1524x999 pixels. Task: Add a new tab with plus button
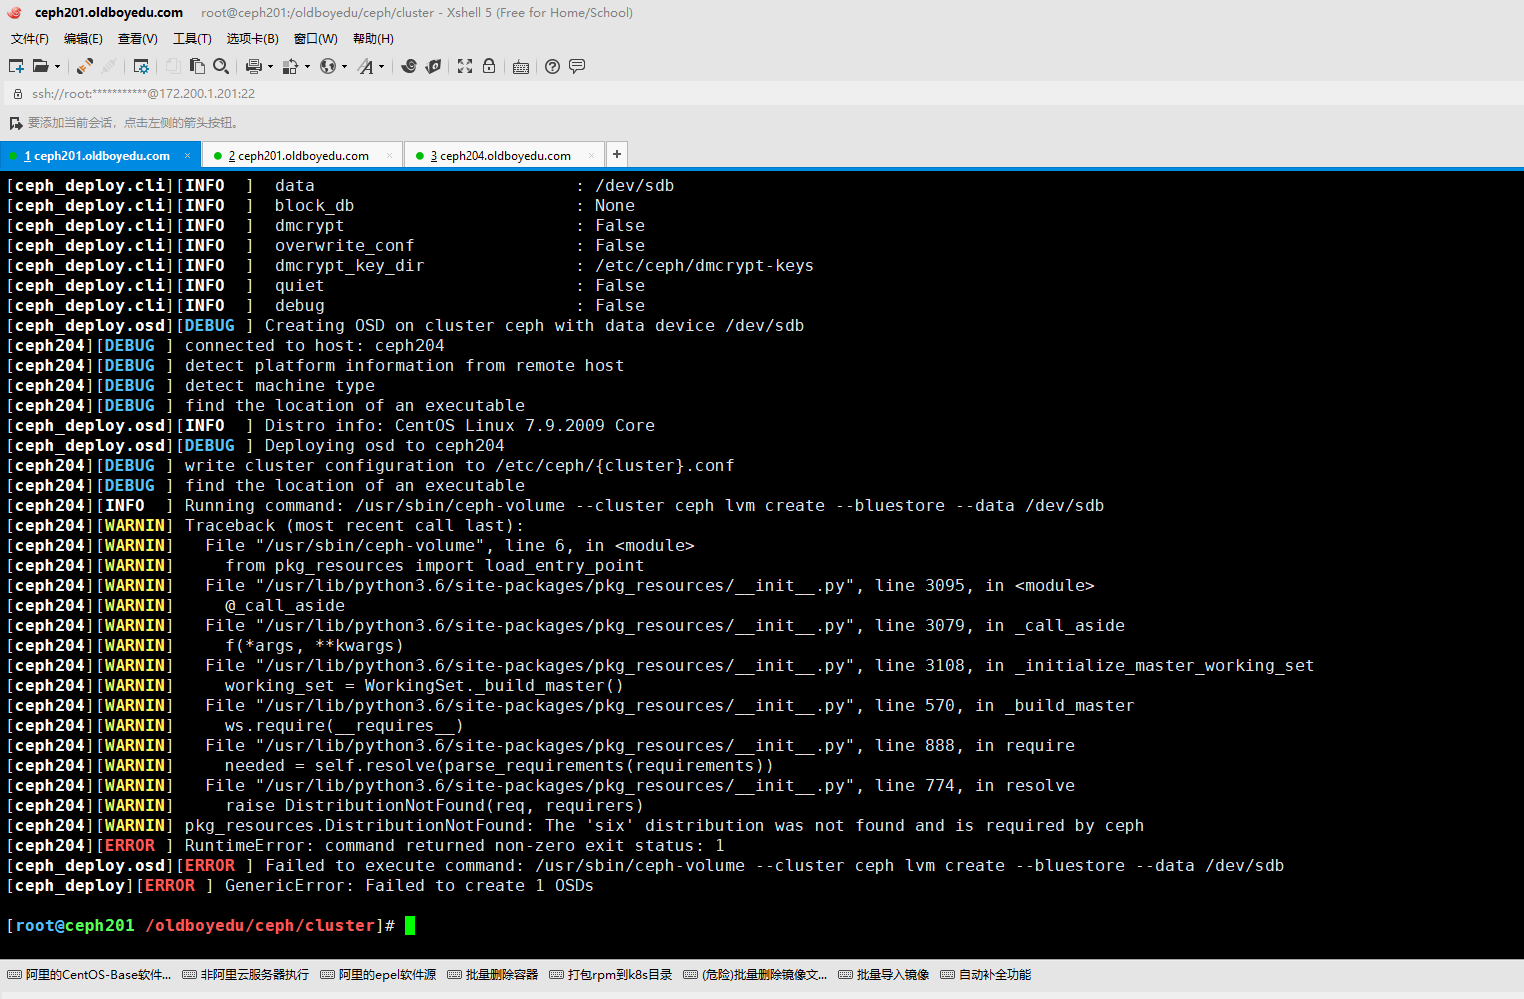coord(617,154)
